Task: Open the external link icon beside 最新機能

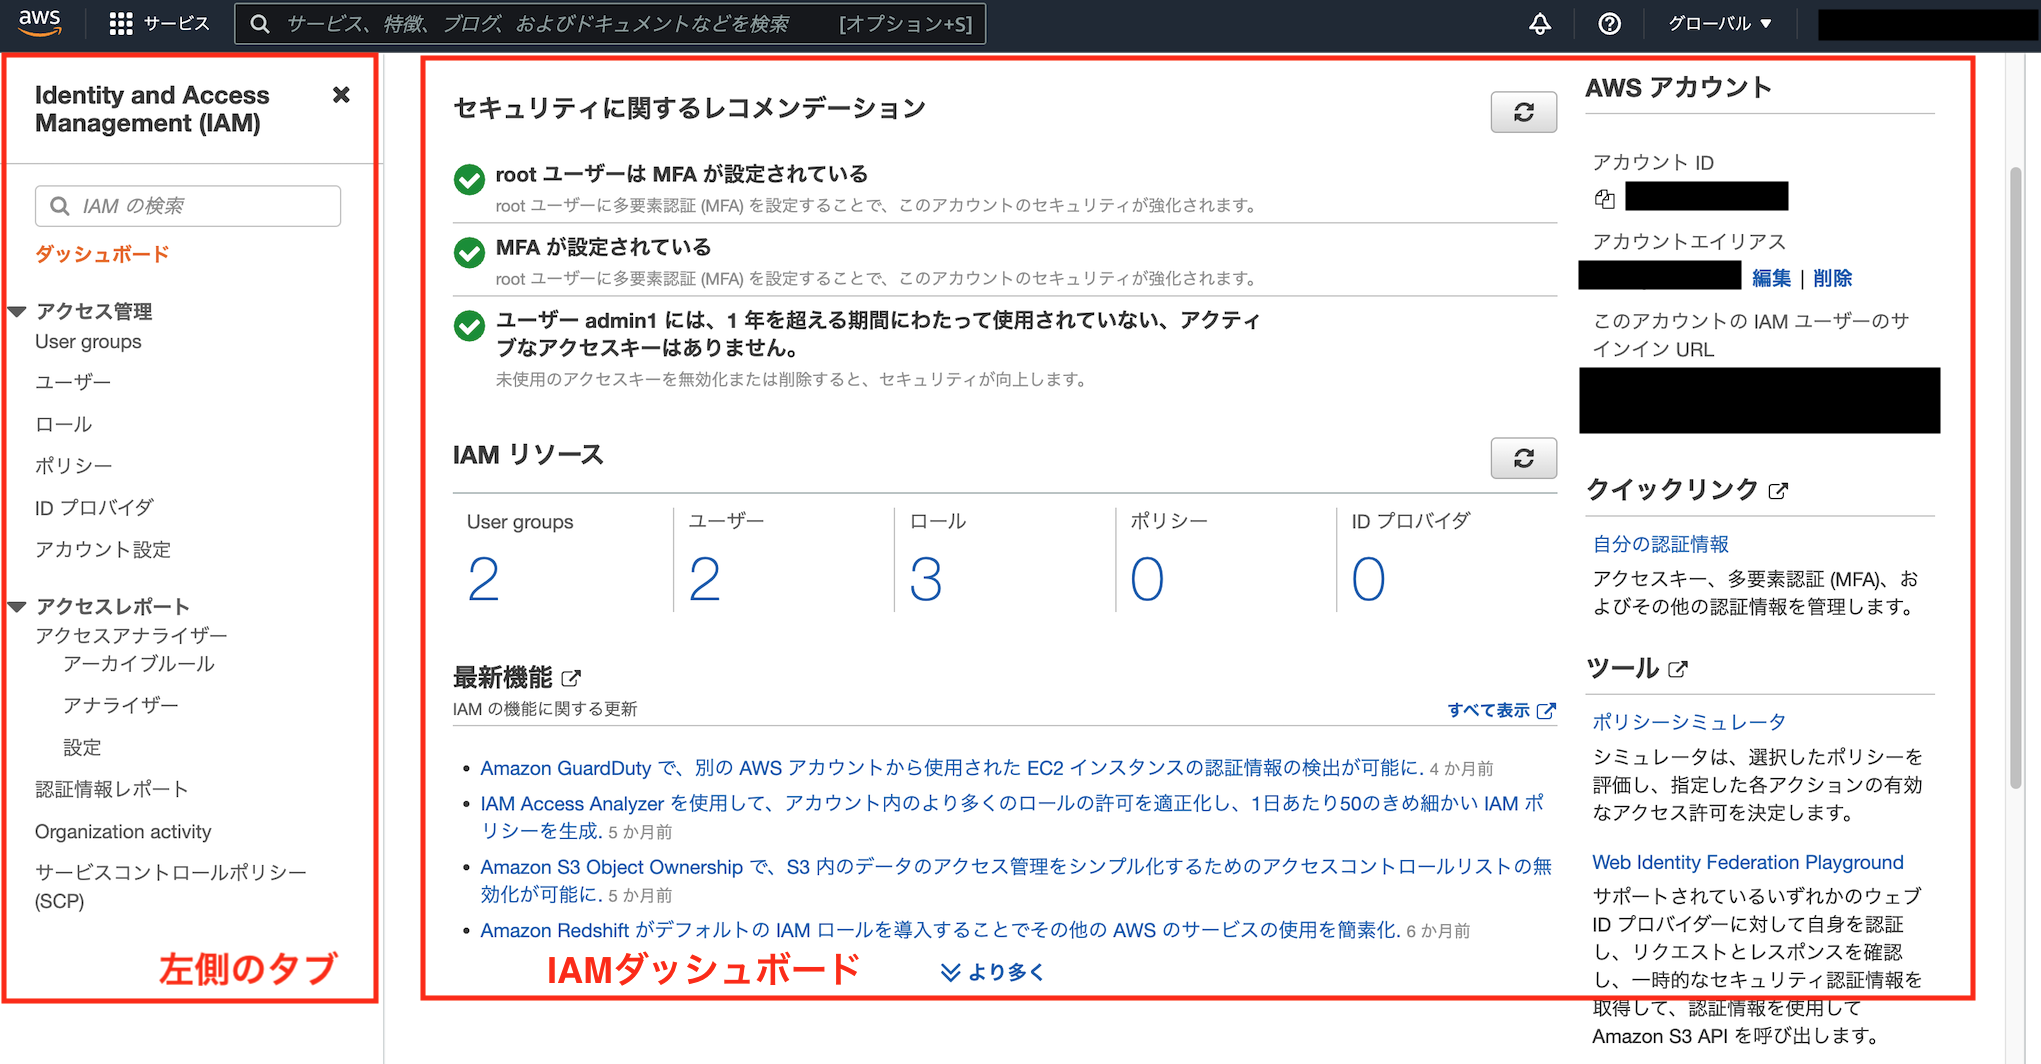Action: pos(571,678)
